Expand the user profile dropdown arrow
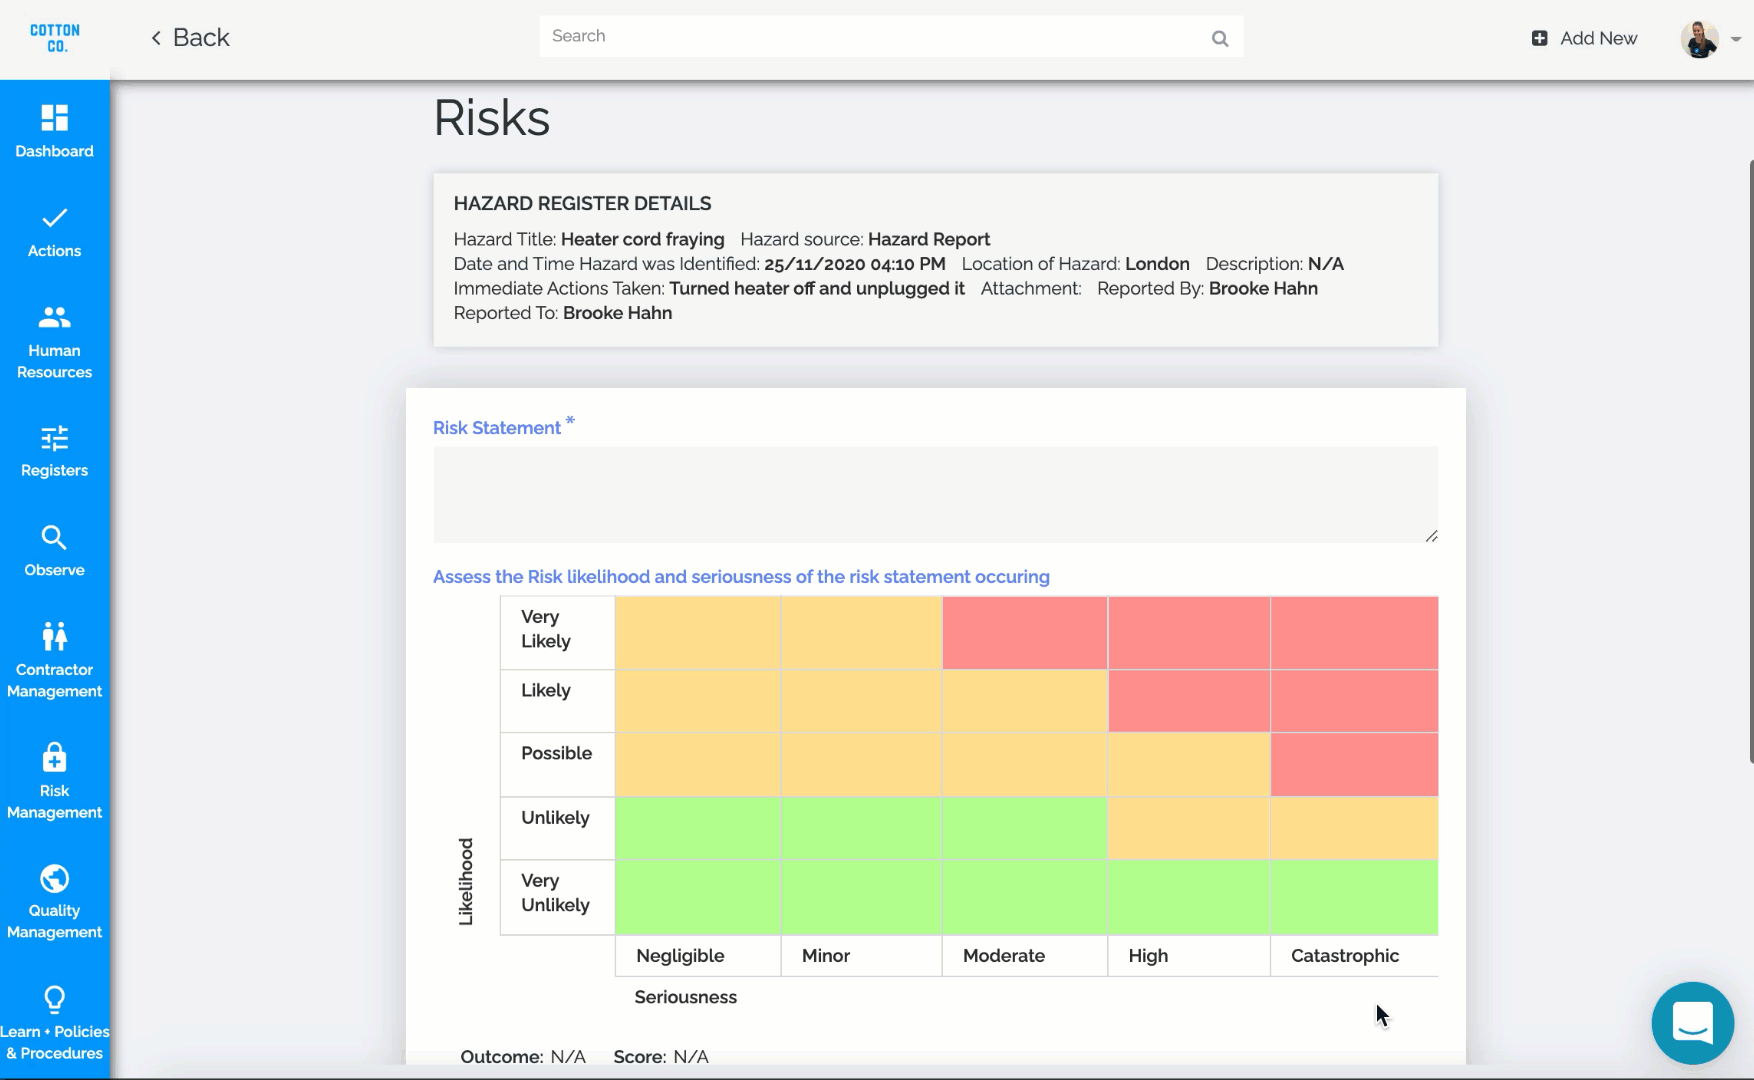Screen dimensions: 1754x1080 coord(1736,39)
